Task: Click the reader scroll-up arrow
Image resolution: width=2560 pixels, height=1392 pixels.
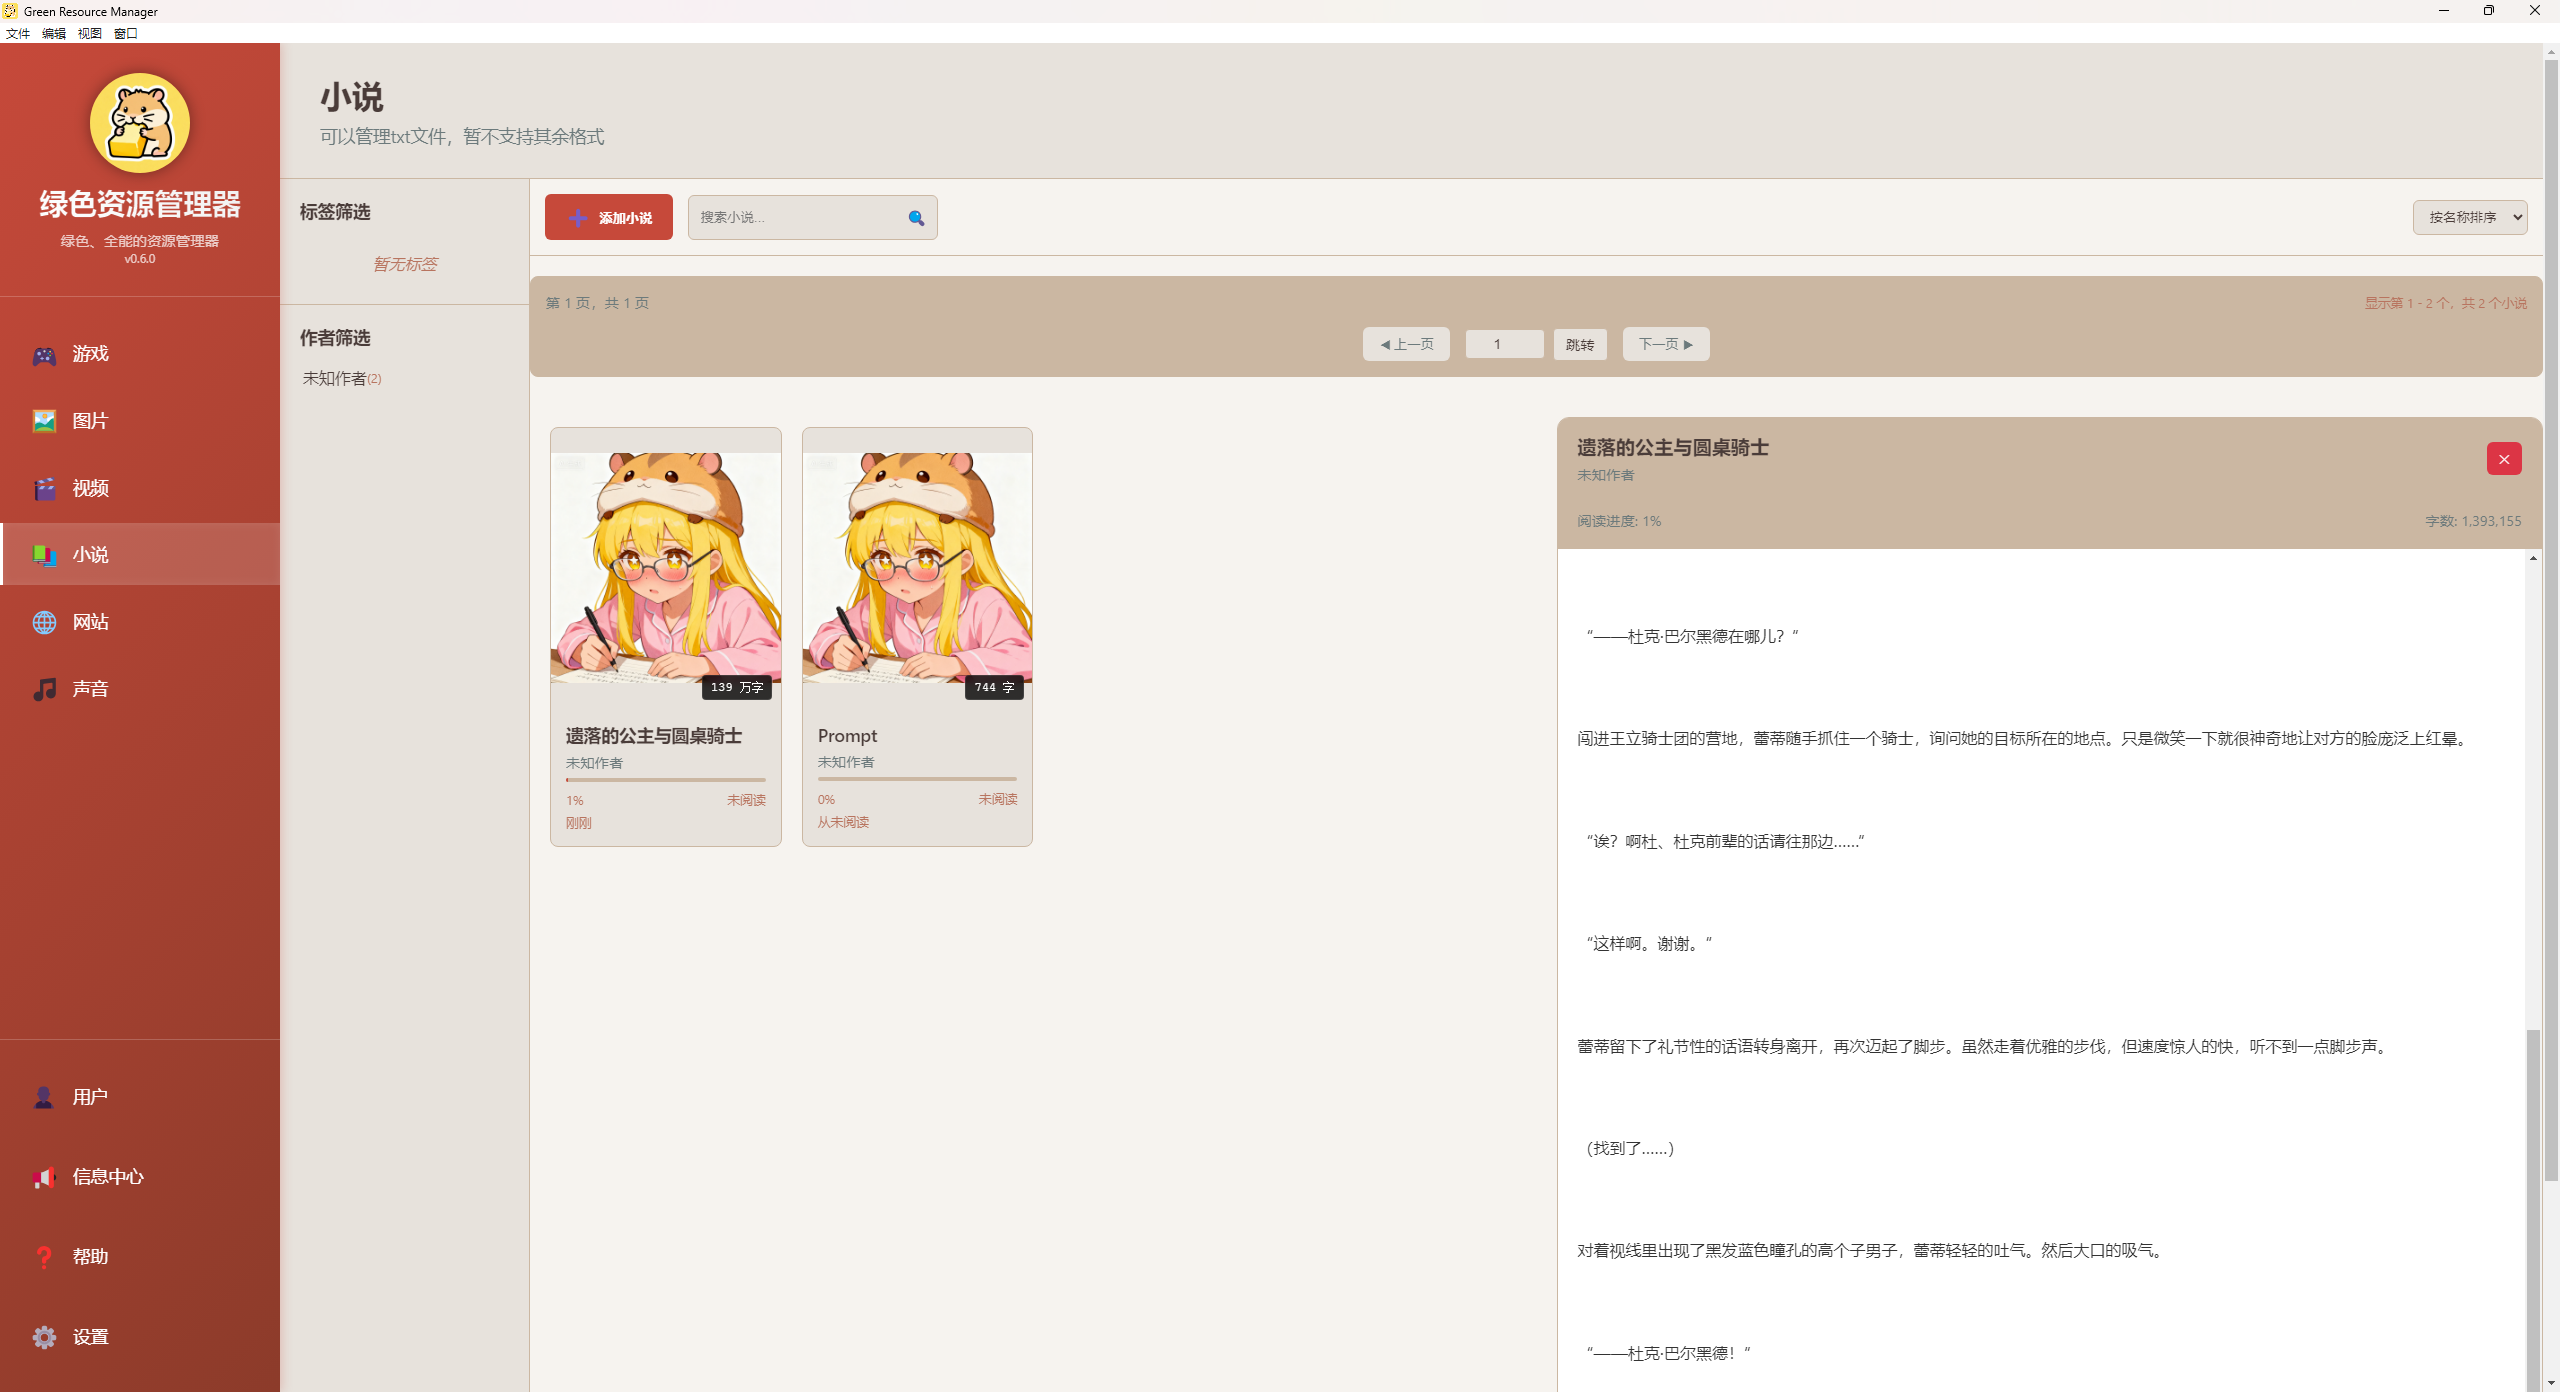Action: (2533, 558)
